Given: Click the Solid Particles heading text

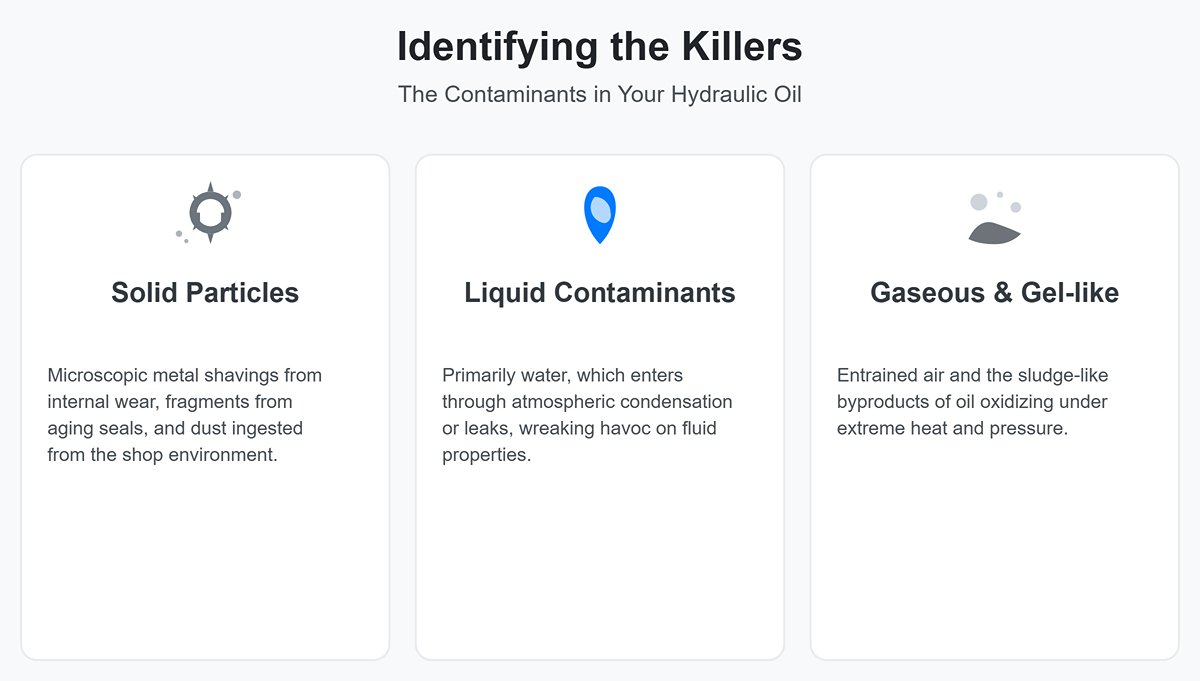Looking at the screenshot, I should [204, 293].
